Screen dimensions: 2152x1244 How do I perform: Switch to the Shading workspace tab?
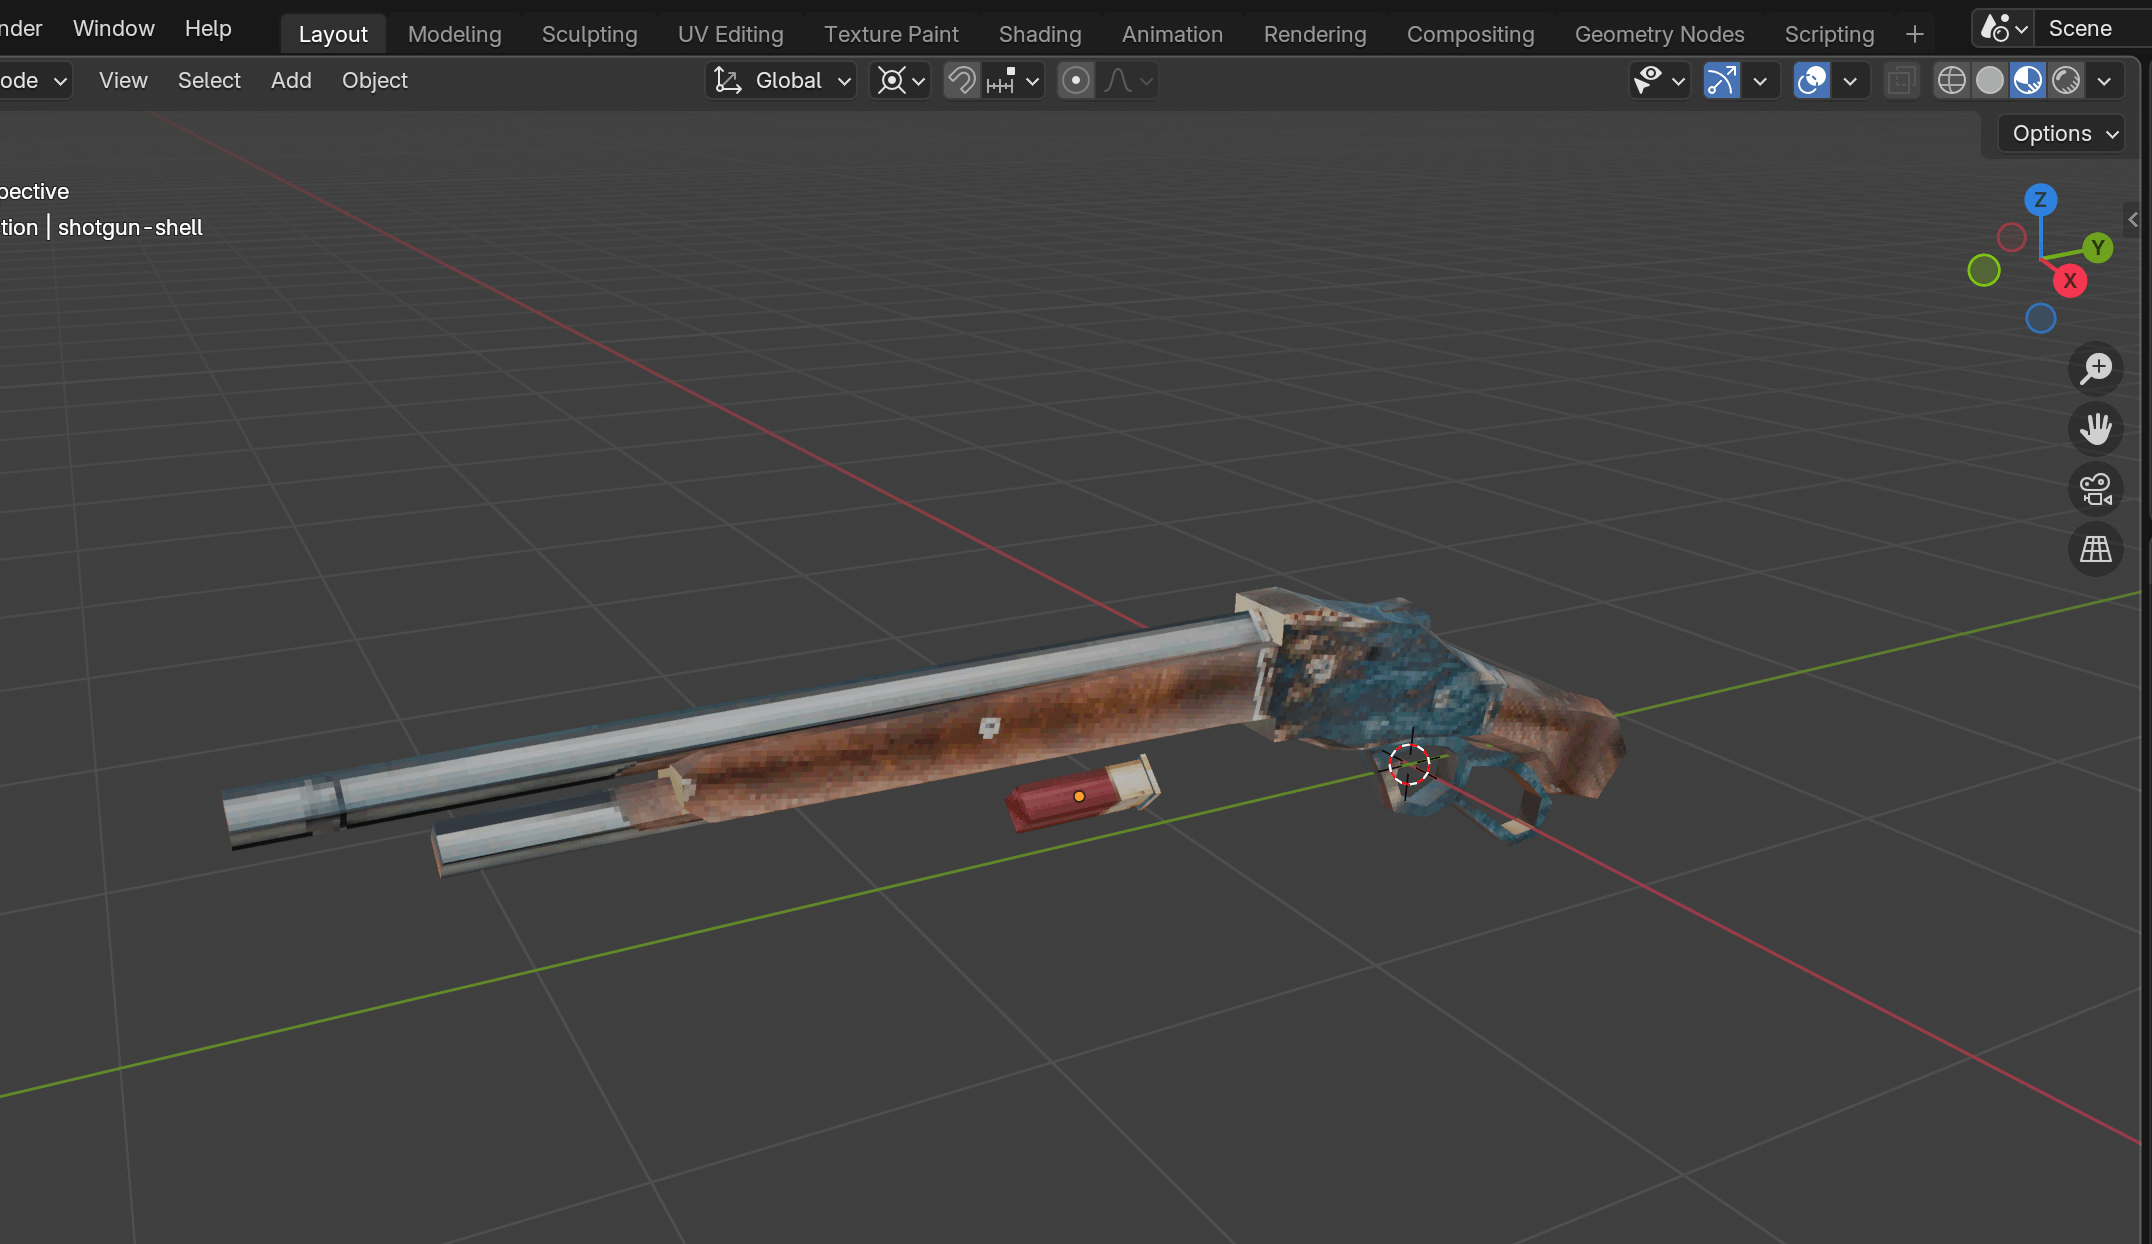coord(1039,34)
